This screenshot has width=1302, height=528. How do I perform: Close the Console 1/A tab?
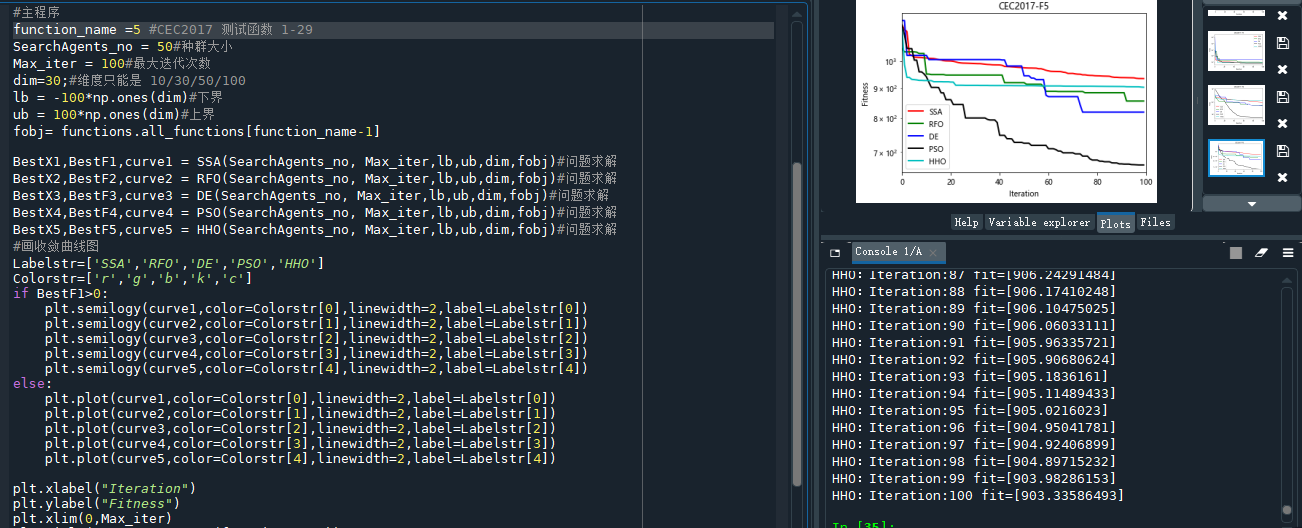[x=933, y=252]
